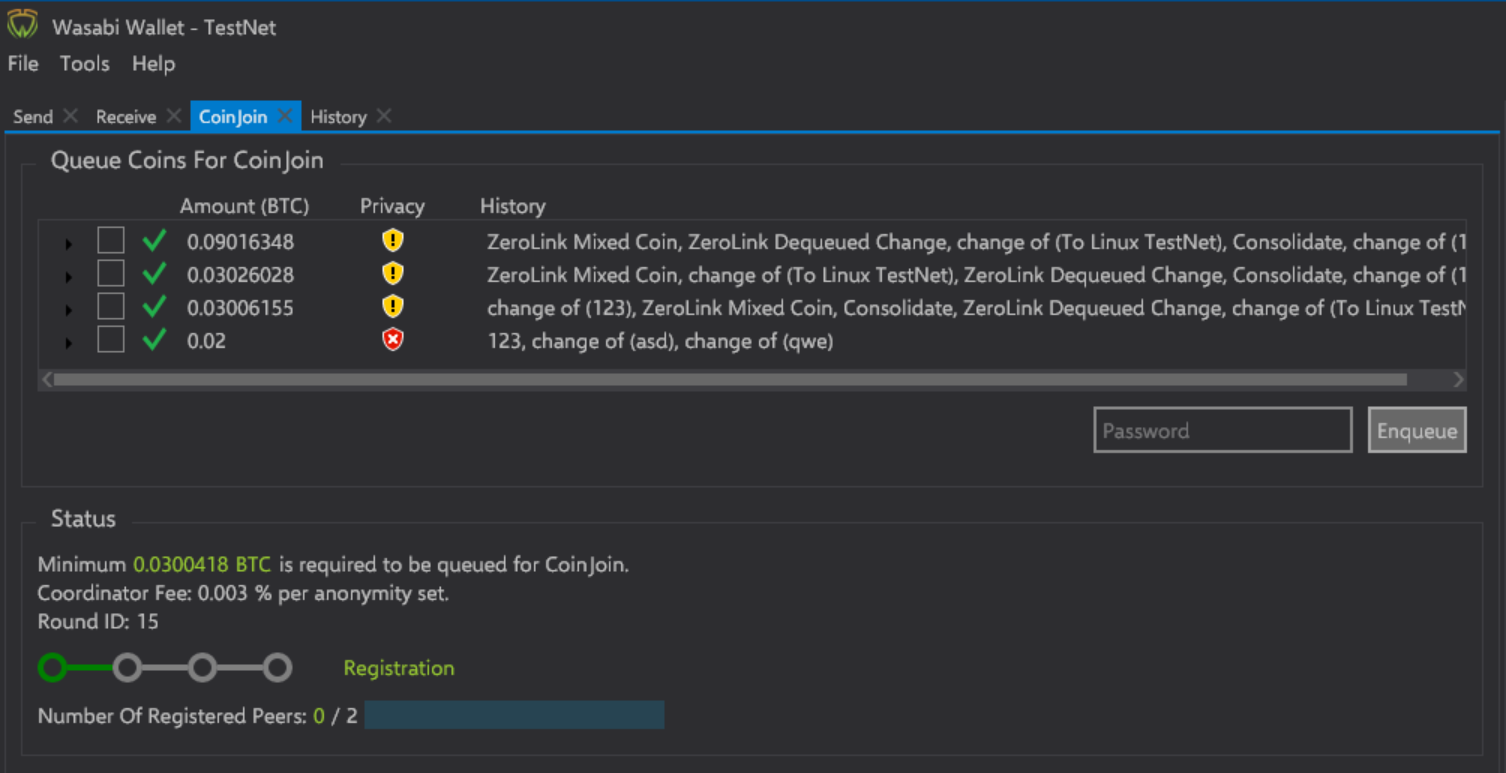
Task: Check the 0.09016348 BTC coin checkbox
Action: 111,241
